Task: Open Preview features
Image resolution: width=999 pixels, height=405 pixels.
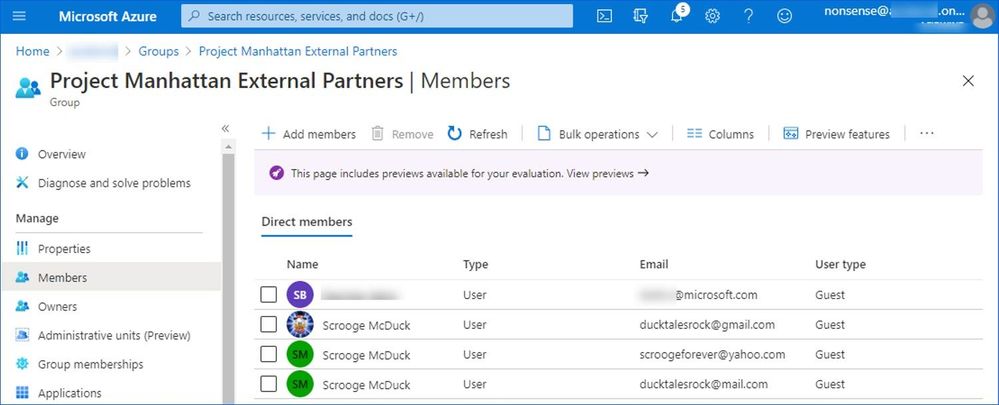Action: 836,134
